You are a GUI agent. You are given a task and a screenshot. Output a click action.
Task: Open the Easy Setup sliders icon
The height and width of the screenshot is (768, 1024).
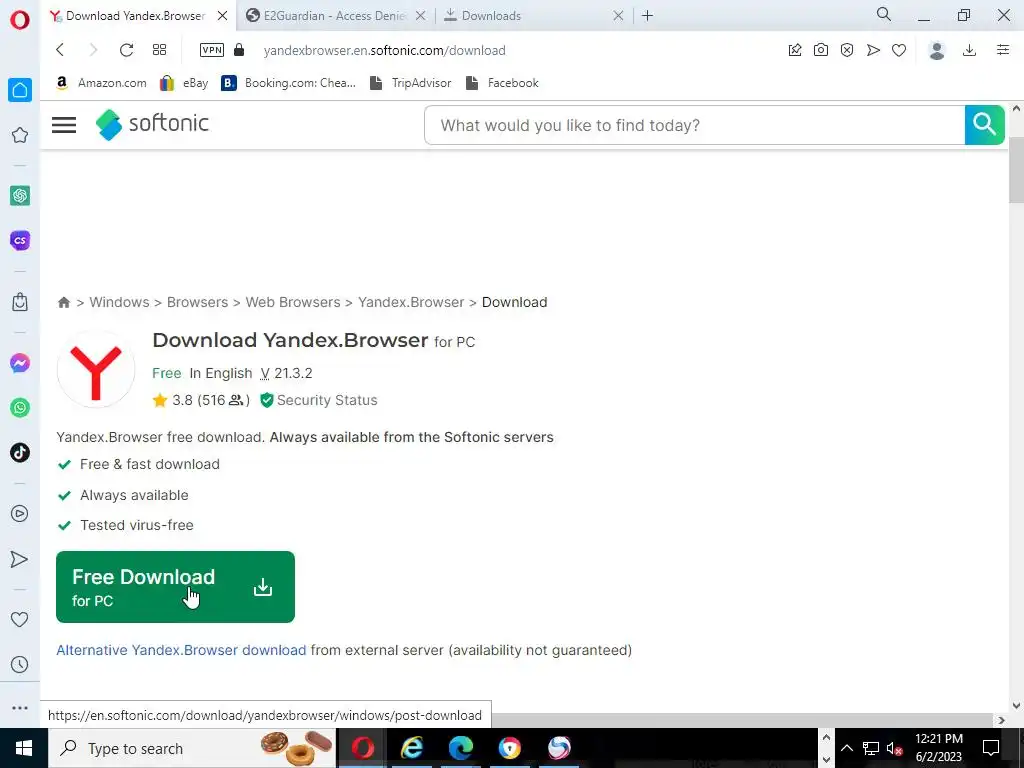[1003, 50]
